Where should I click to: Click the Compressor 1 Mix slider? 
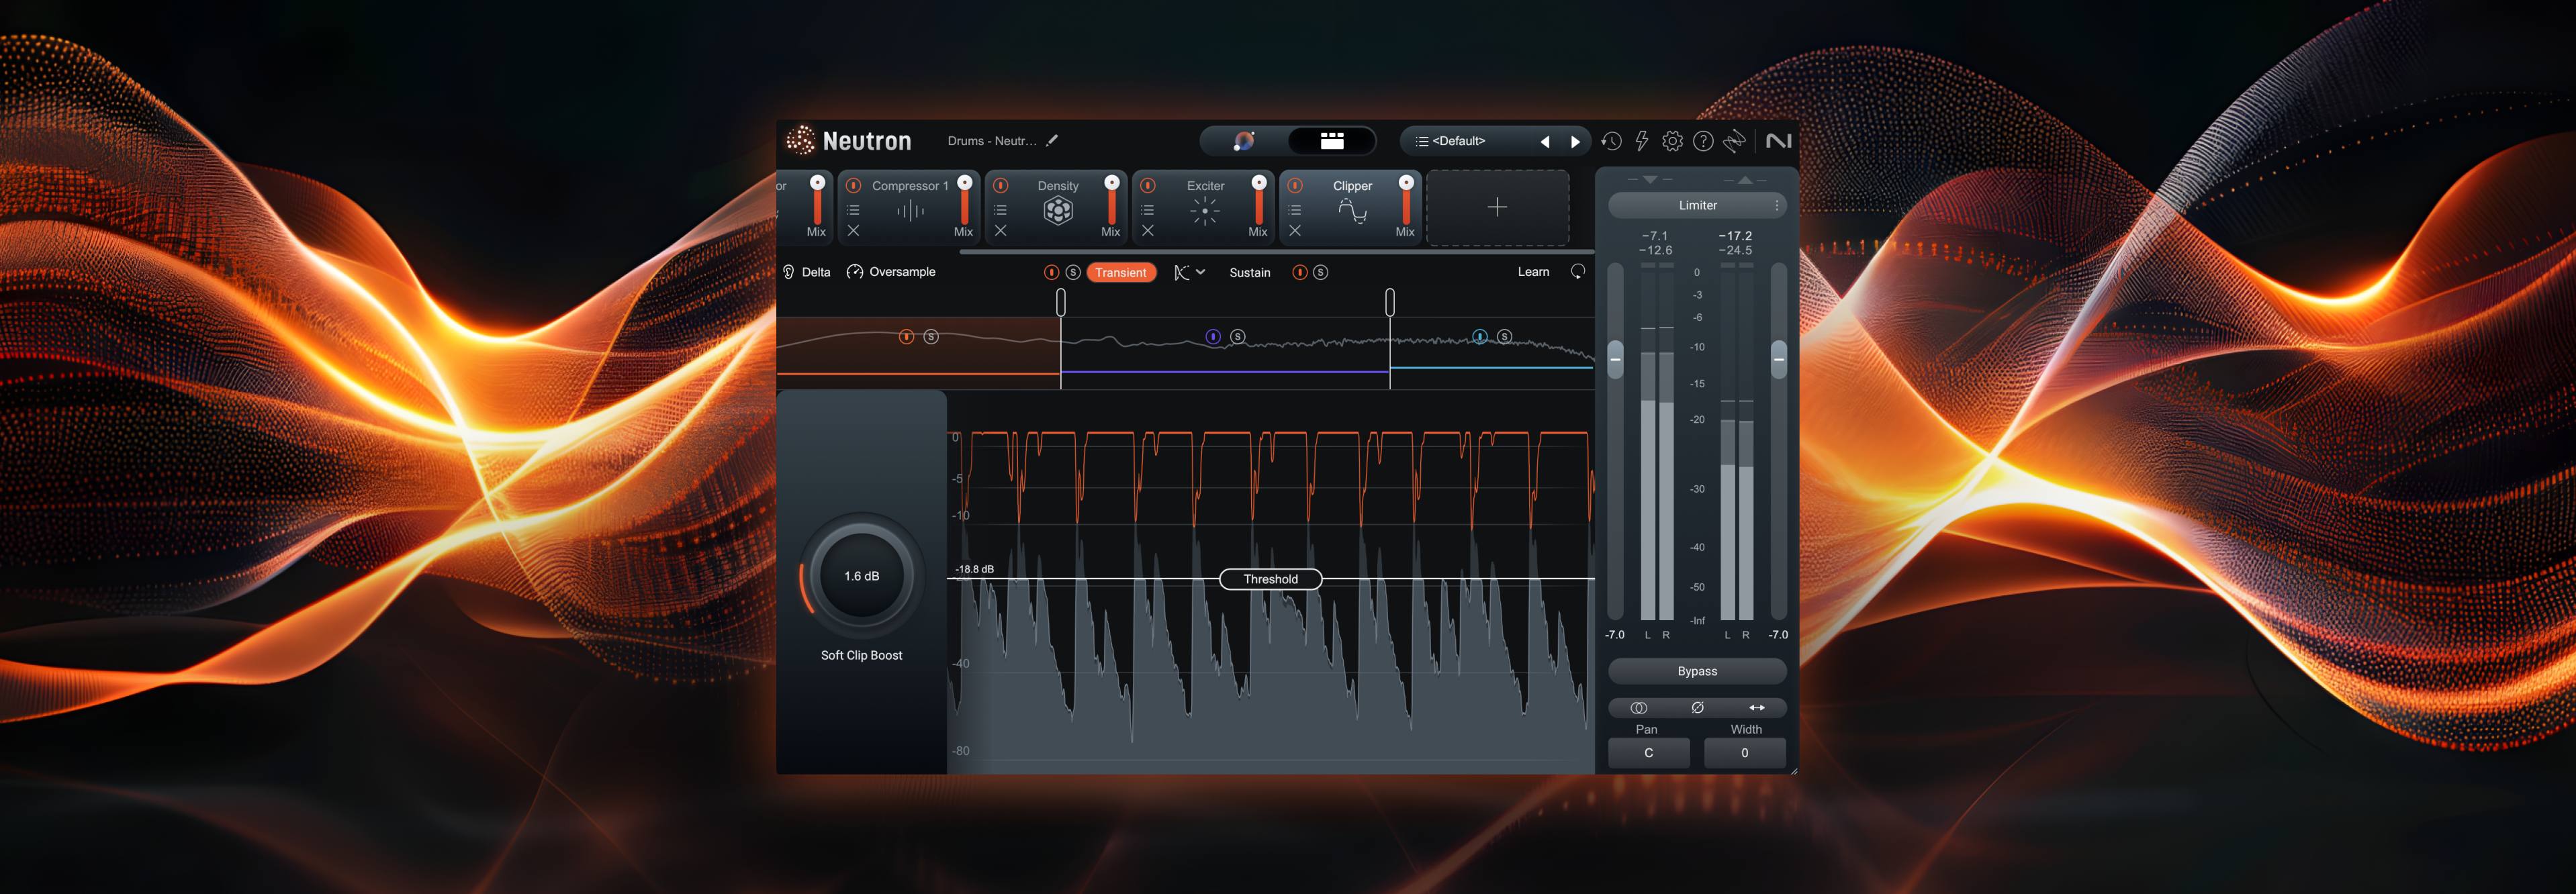tap(964, 200)
